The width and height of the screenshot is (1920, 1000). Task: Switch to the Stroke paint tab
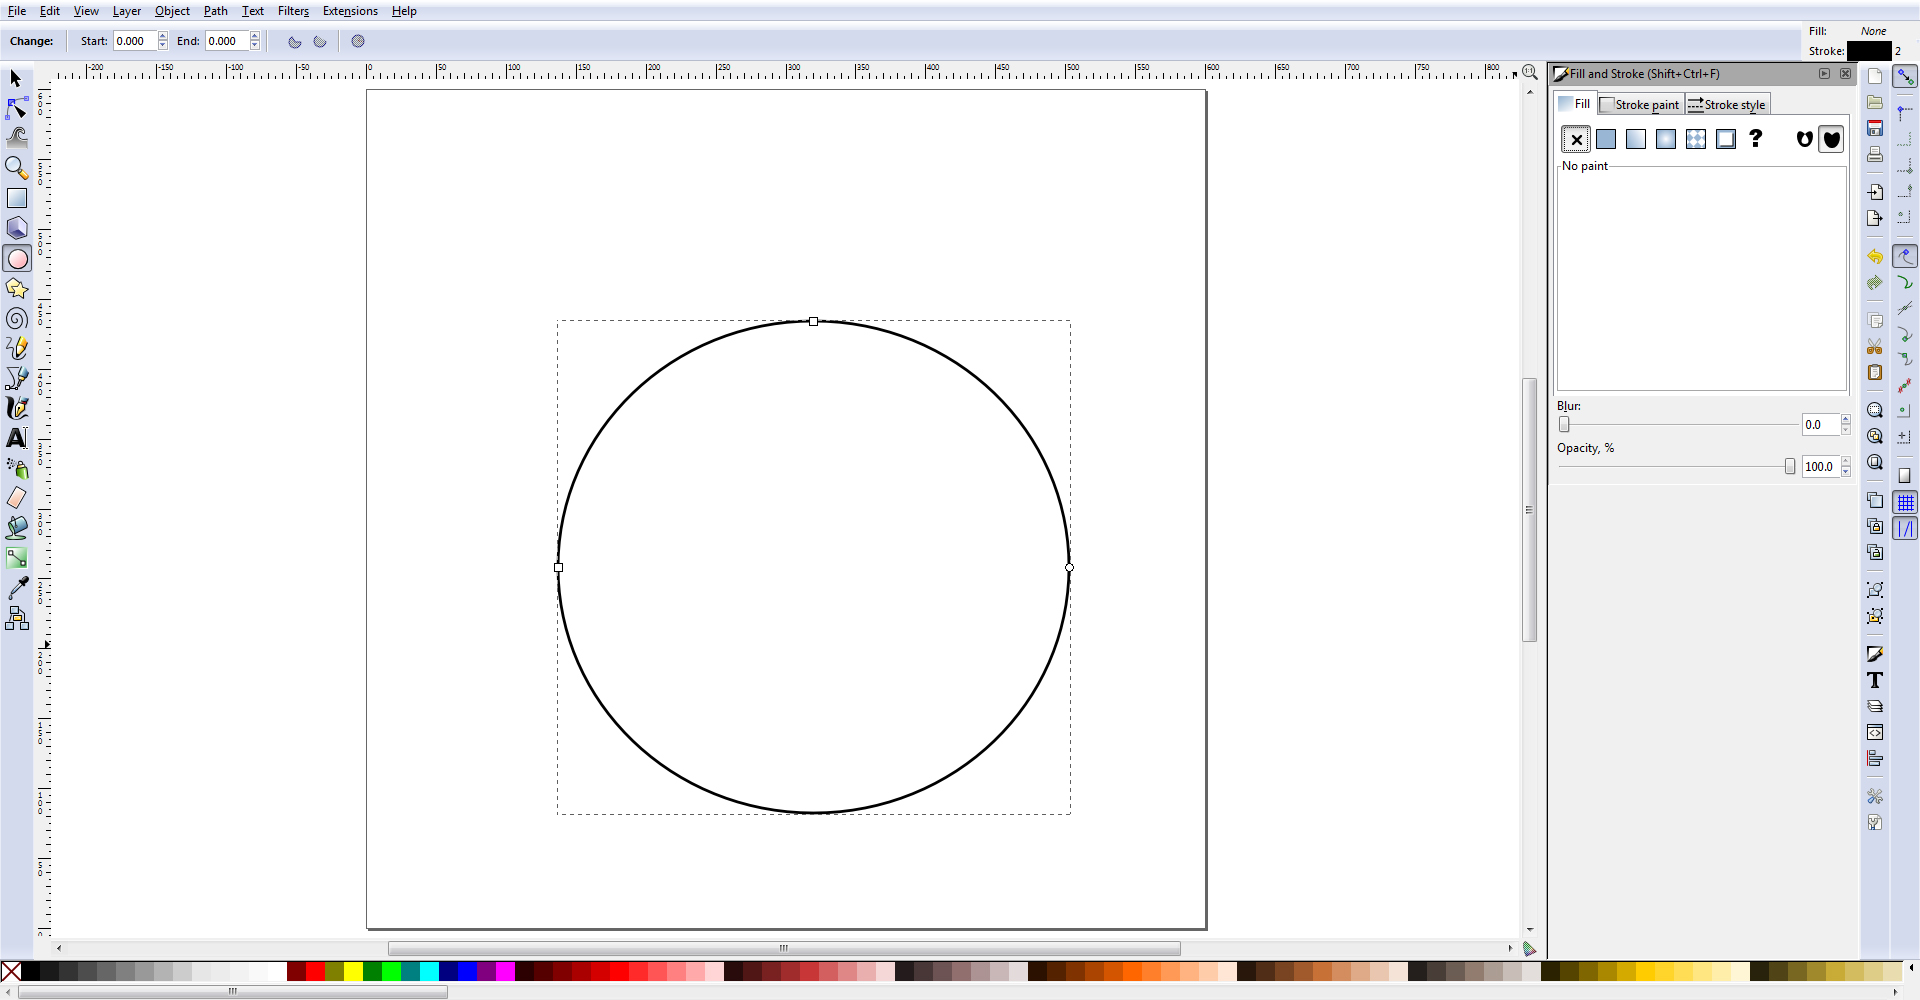(1640, 104)
